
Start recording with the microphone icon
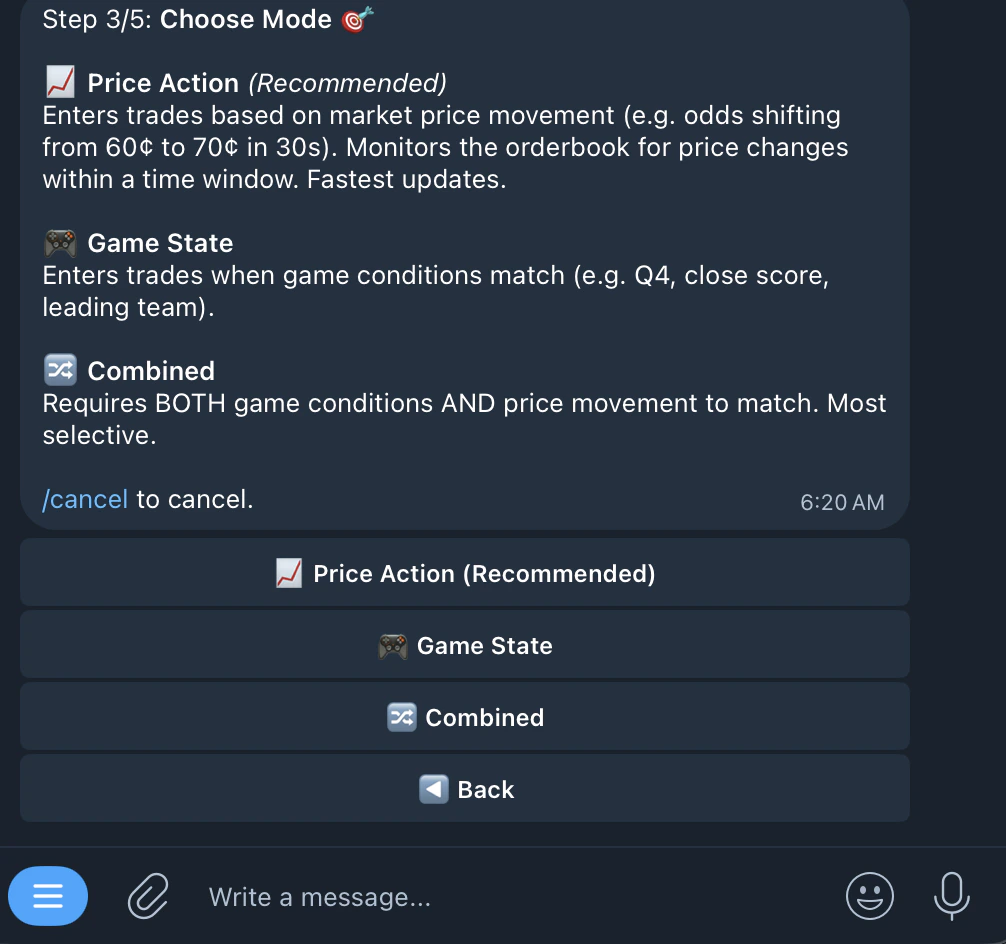(949, 896)
